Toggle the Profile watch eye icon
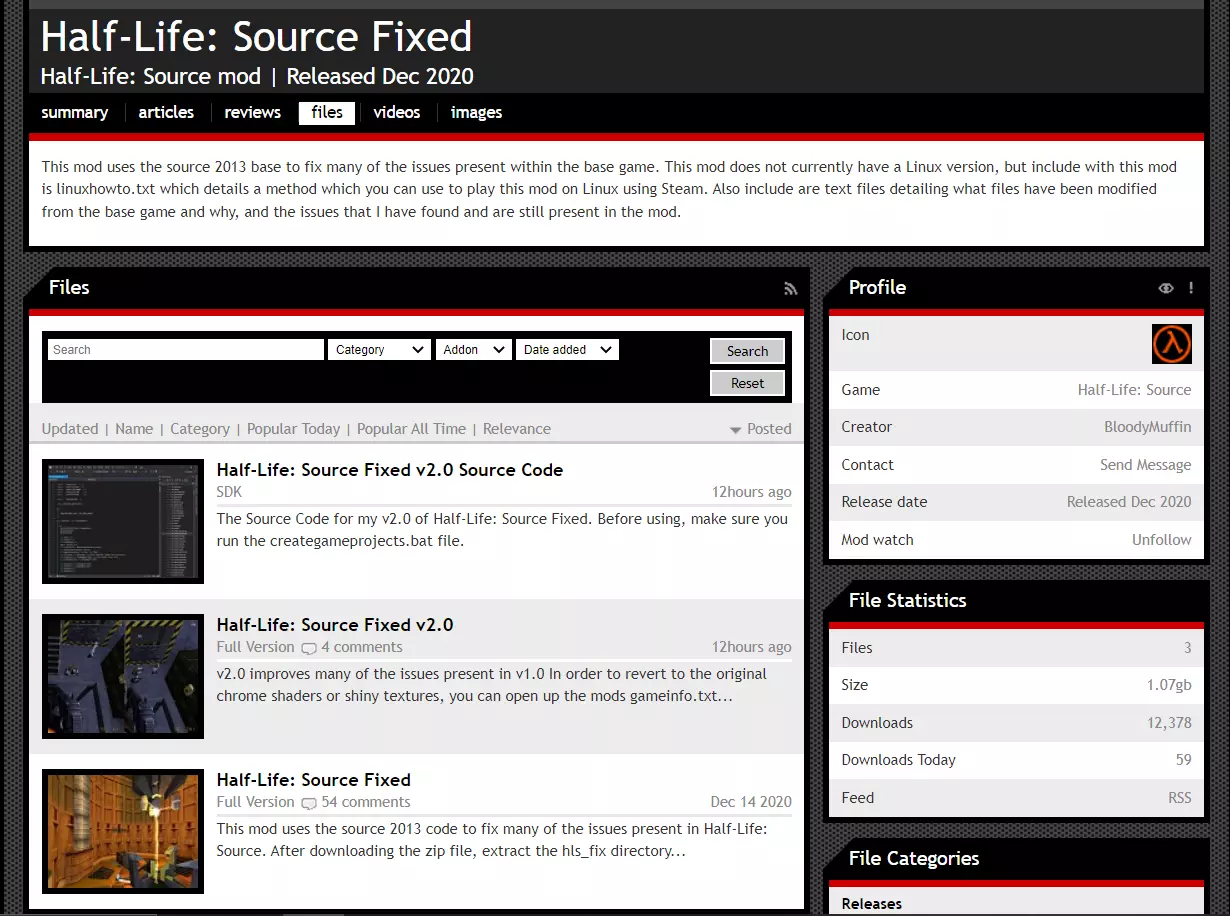Viewport: 1230px width, 916px height. (x=1166, y=288)
